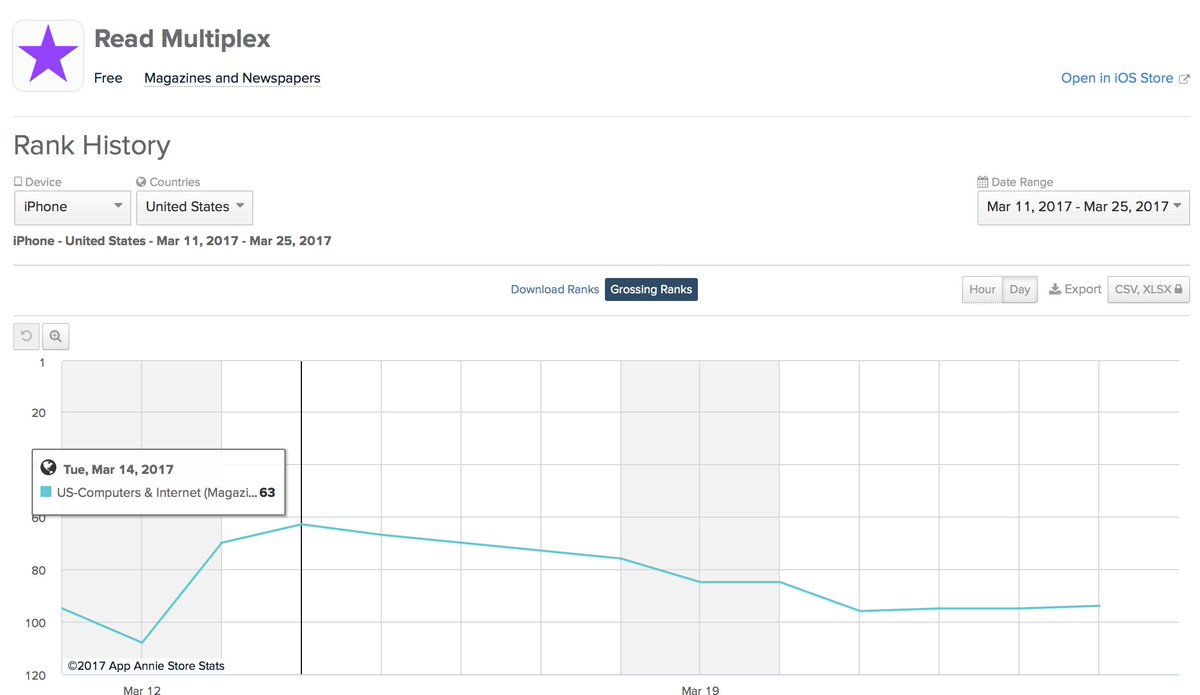Click the Mar 19 x-axis label

(x=700, y=690)
